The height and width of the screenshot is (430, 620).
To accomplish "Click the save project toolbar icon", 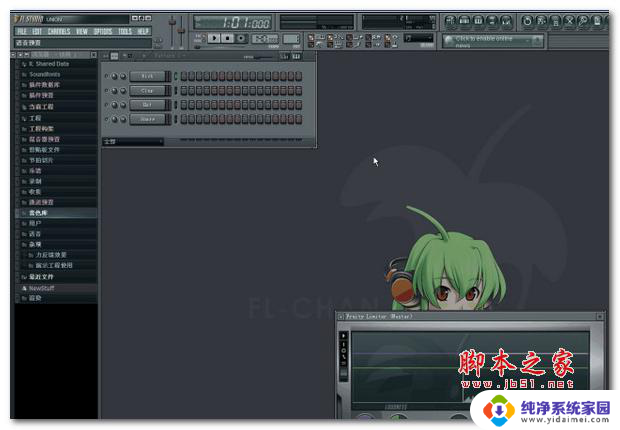I will [x=541, y=21].
